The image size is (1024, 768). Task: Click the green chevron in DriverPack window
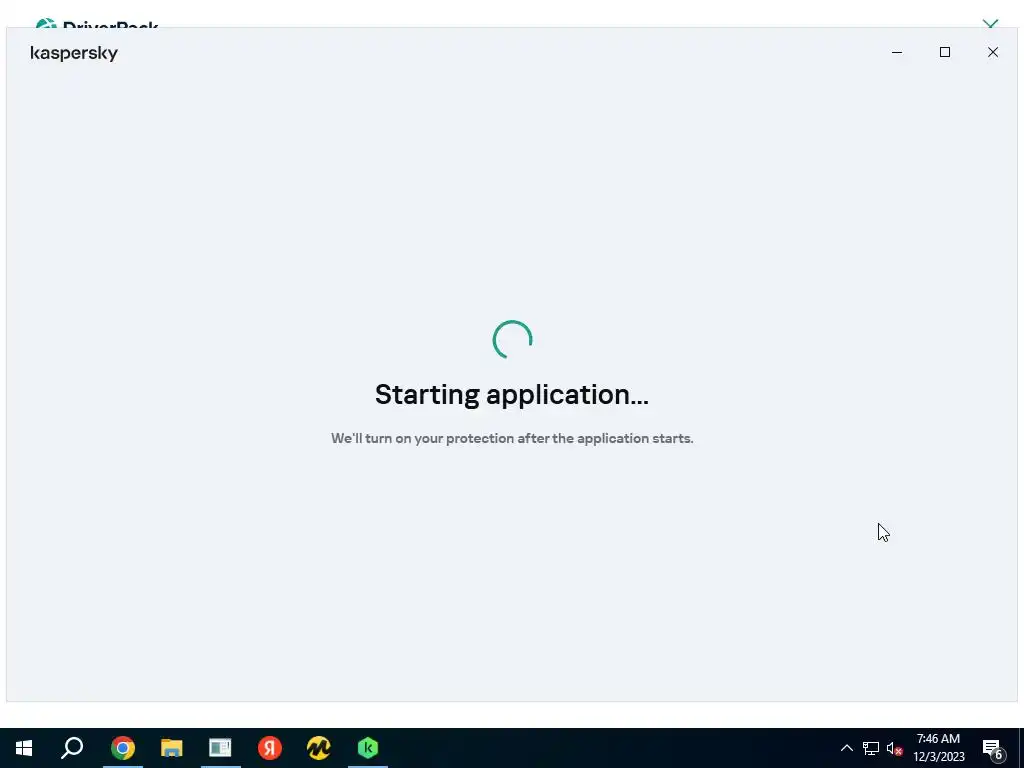tap(991, 24)
